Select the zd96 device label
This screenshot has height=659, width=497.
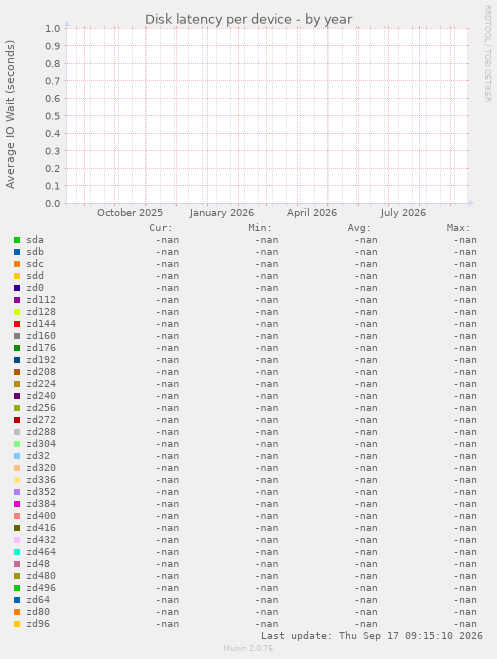[x=38, y=624]
